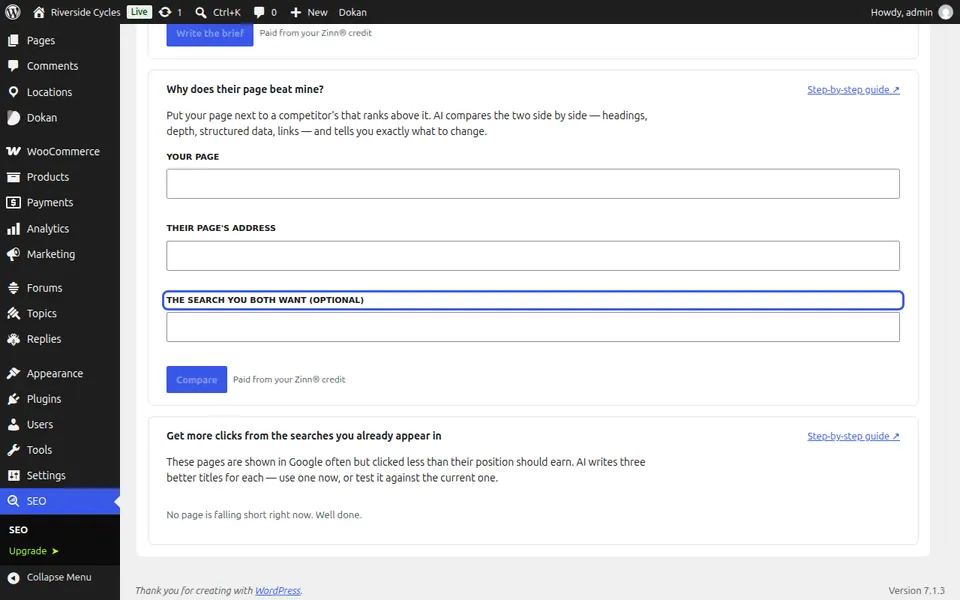This screenshot has height=600, width=960.
Task: Click admin avatar in top bar
Action: pos(946,12)
